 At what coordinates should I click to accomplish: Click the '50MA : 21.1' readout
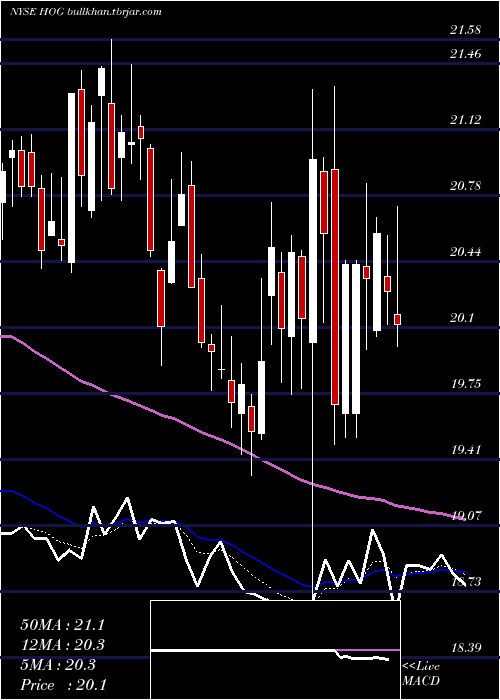pyautogui.click(x=62, y=625)
